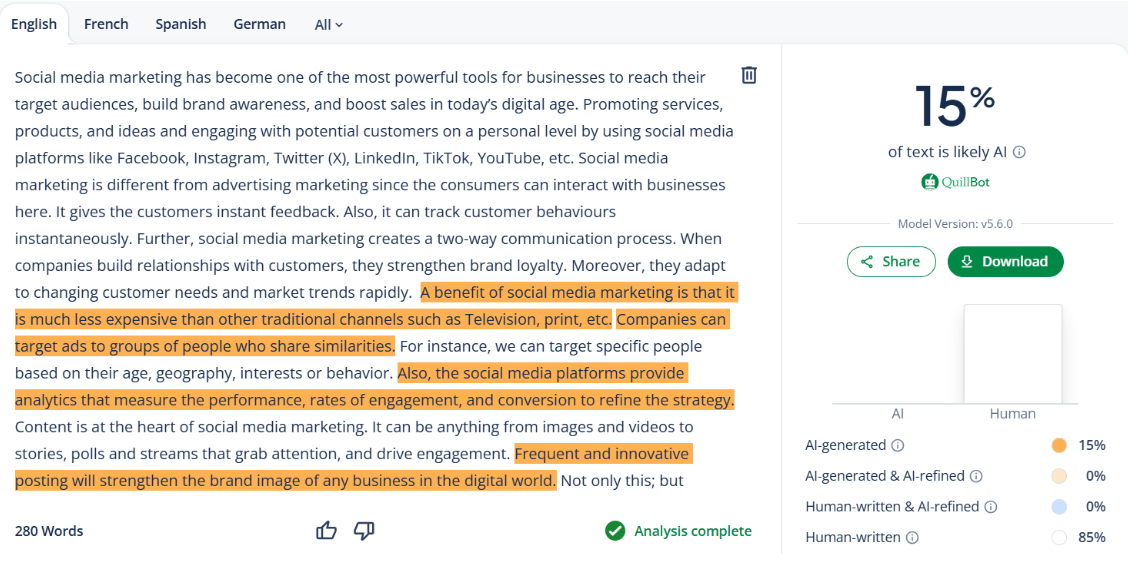
Task: Click the QuillBot logo
Action: (955, 182)
